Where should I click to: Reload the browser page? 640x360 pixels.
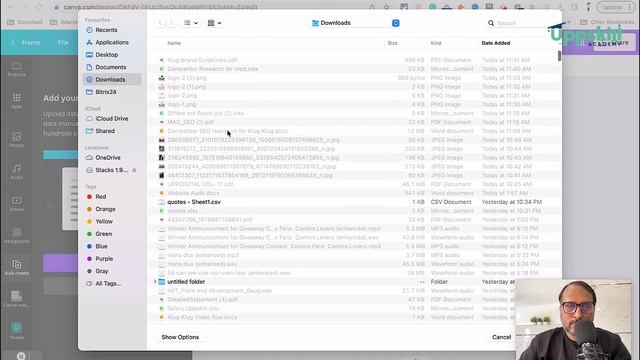(x=39, y=7)
